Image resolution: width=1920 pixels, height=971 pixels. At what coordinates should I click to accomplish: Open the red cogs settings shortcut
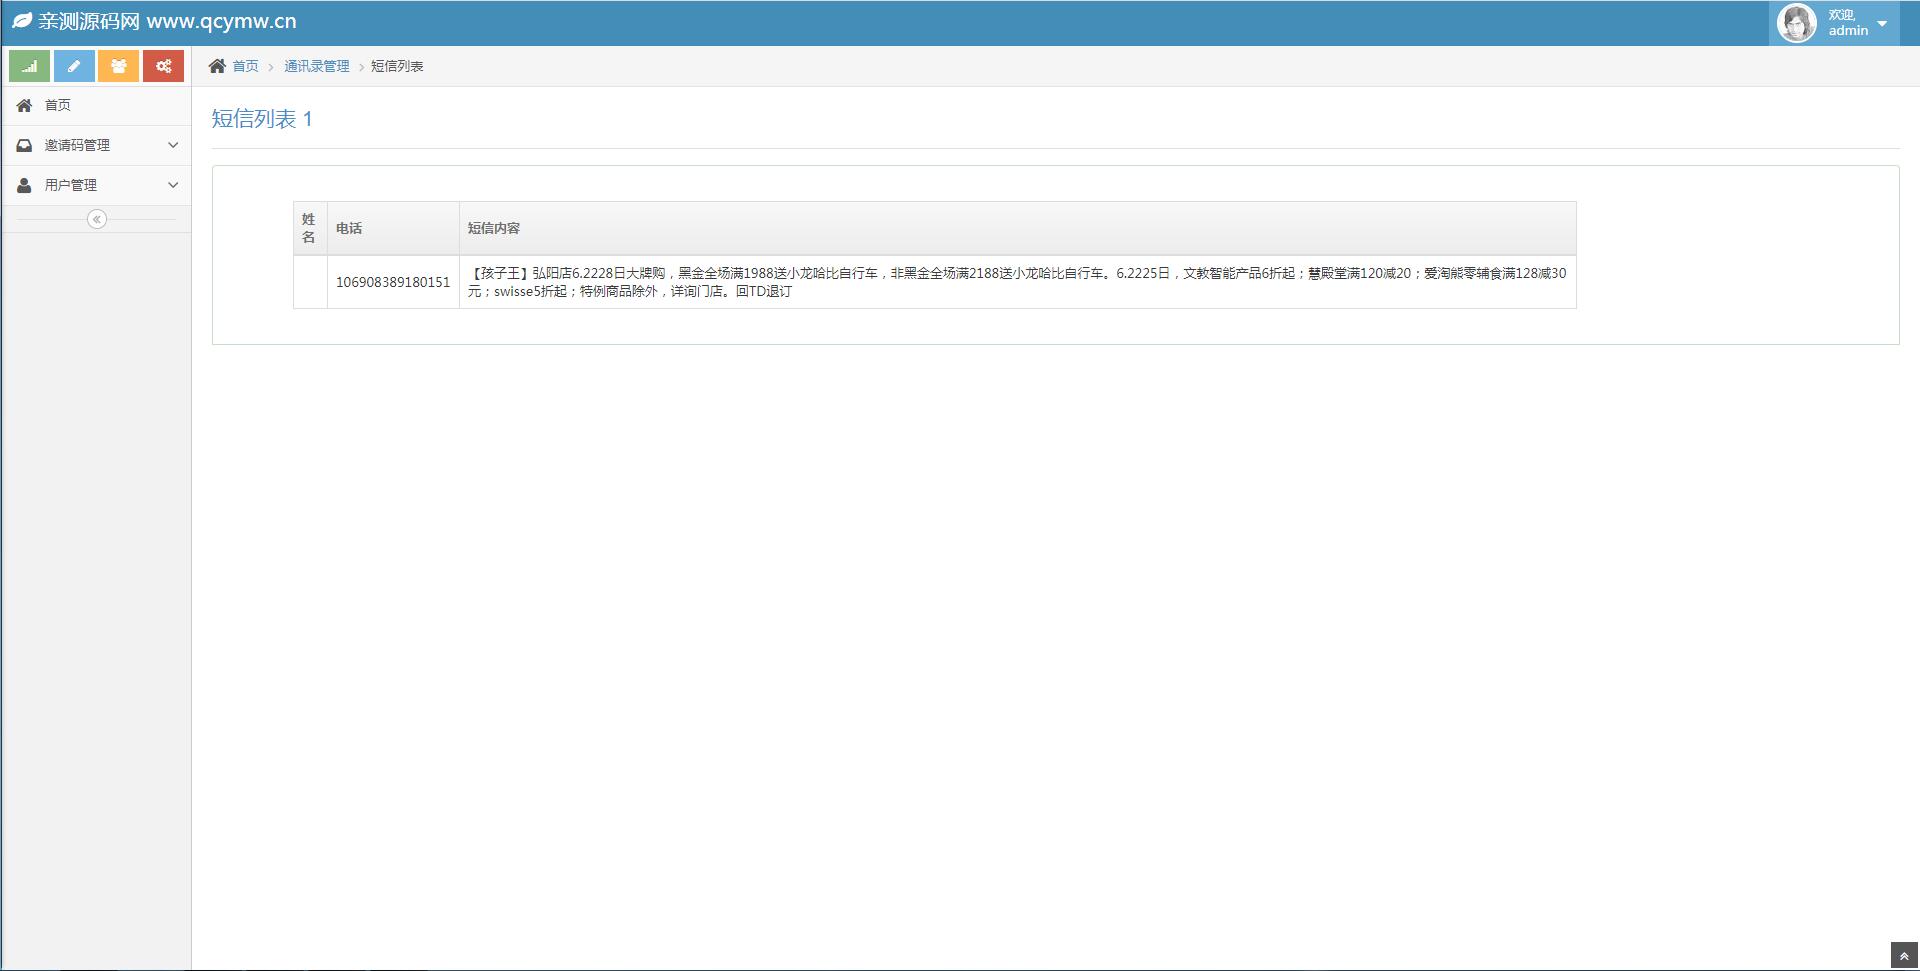[x=163, y=66]
